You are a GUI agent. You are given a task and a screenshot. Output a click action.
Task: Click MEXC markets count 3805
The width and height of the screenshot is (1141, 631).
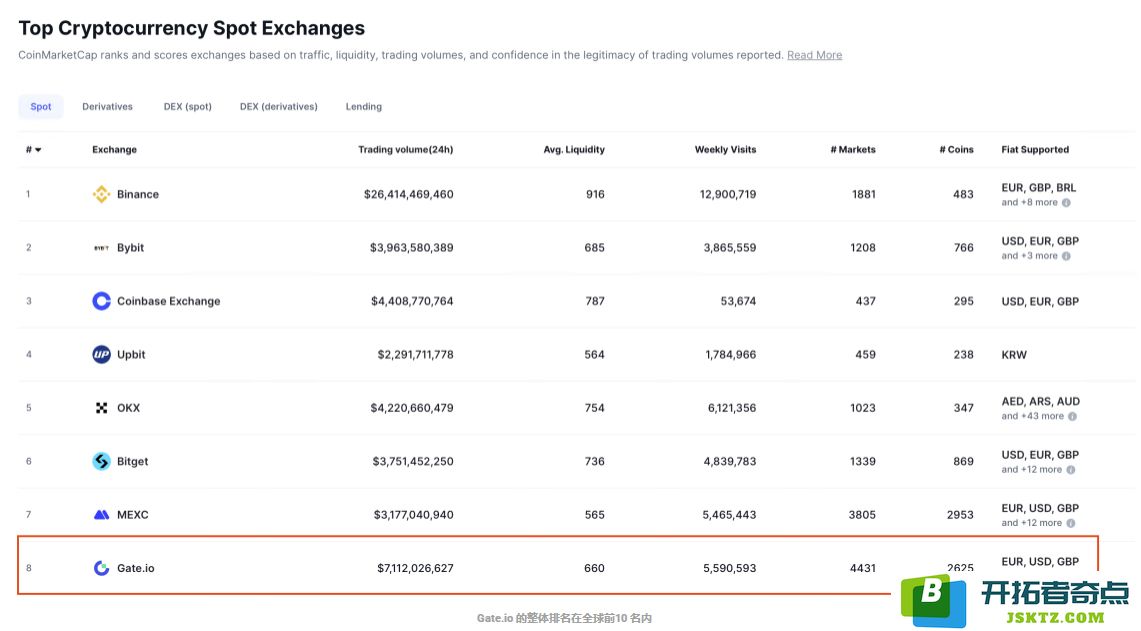[862, 515]
